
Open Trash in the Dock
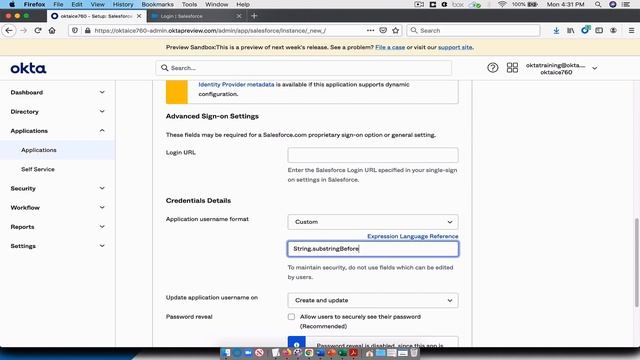[x=414, y=353]
